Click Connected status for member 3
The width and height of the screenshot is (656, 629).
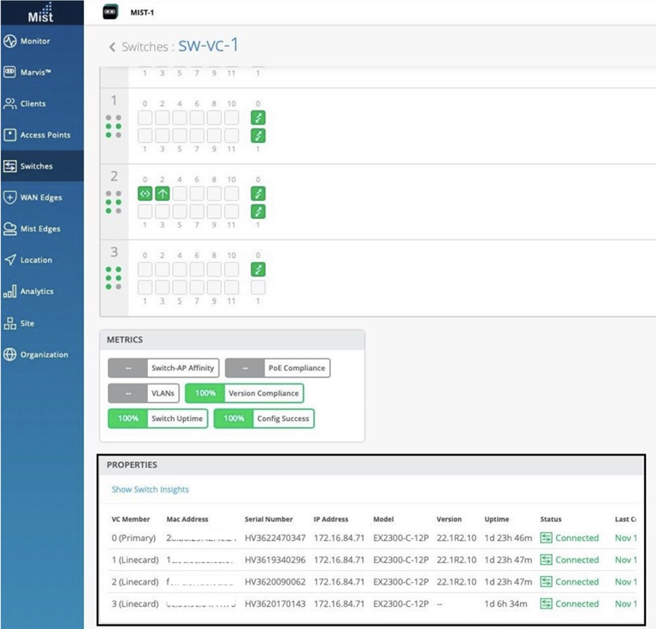click(x=569, y=603)
